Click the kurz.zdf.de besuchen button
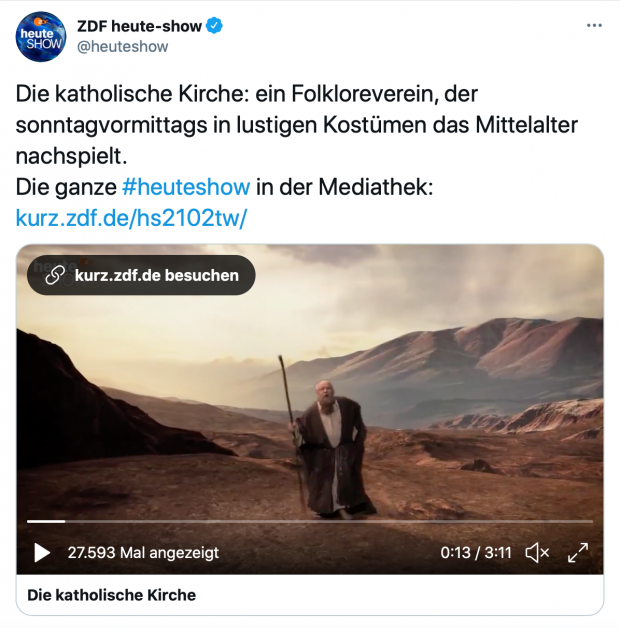 (x=141, y=275)
